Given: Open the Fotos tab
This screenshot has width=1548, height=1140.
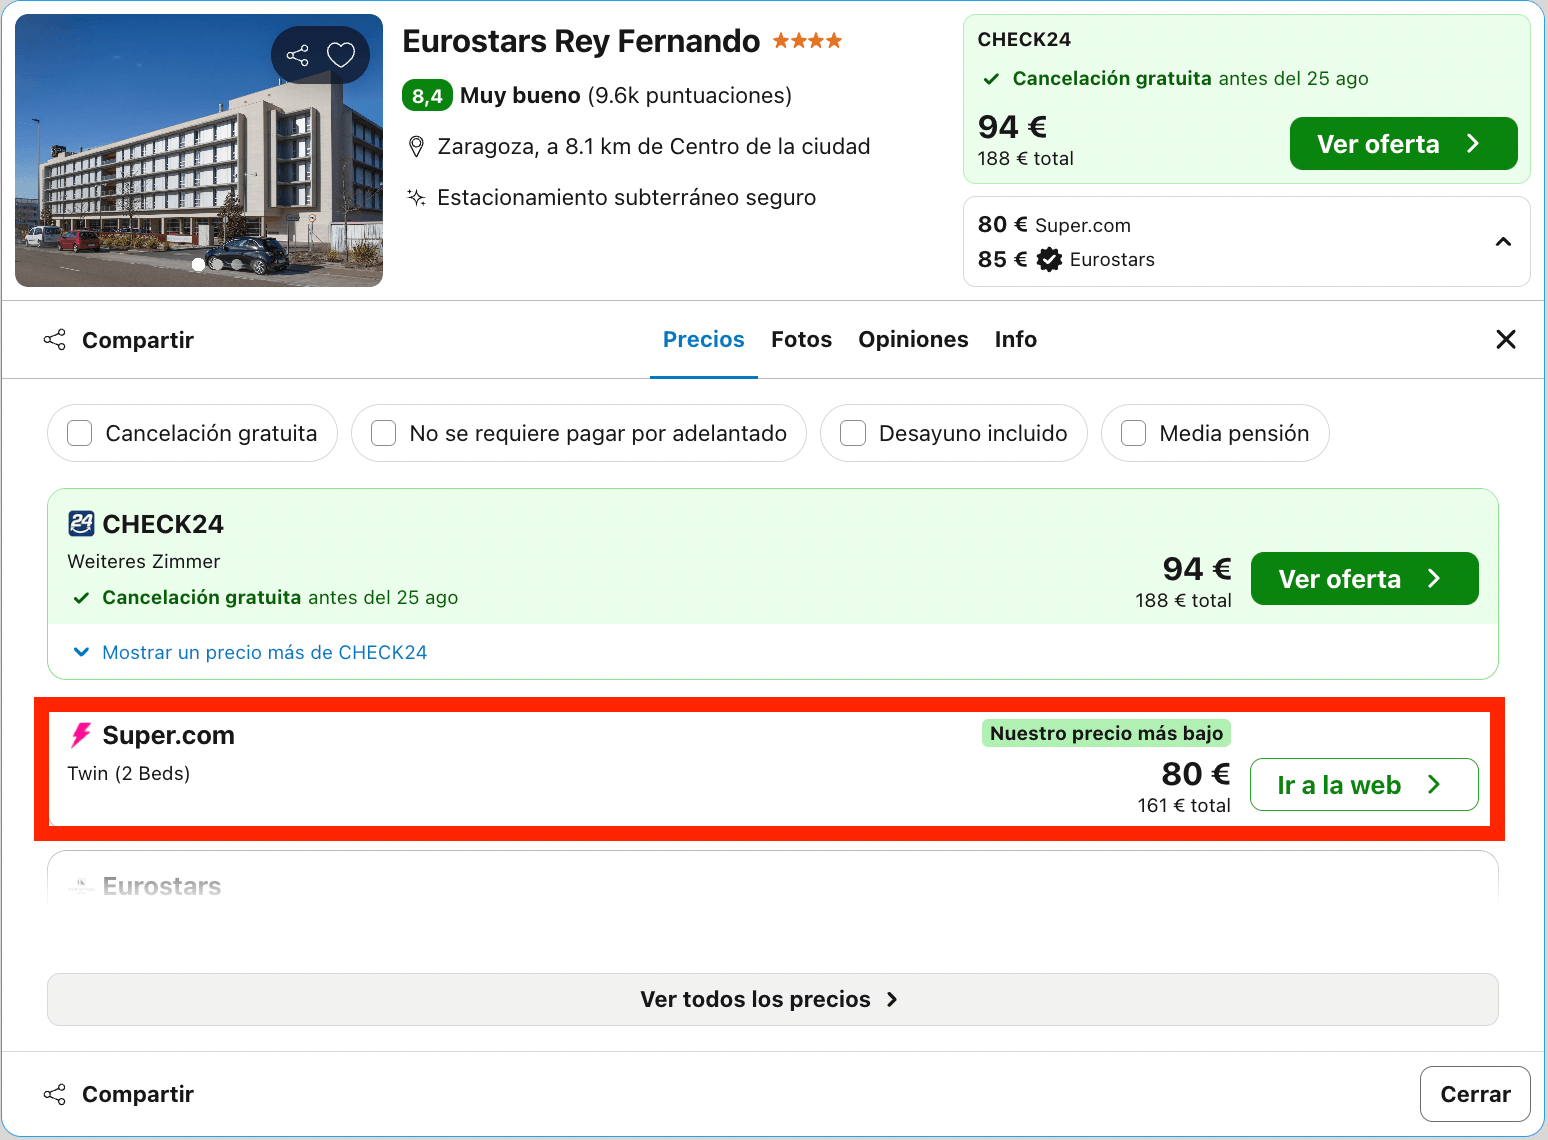Looking at the screenshot, I should (802, 339).
